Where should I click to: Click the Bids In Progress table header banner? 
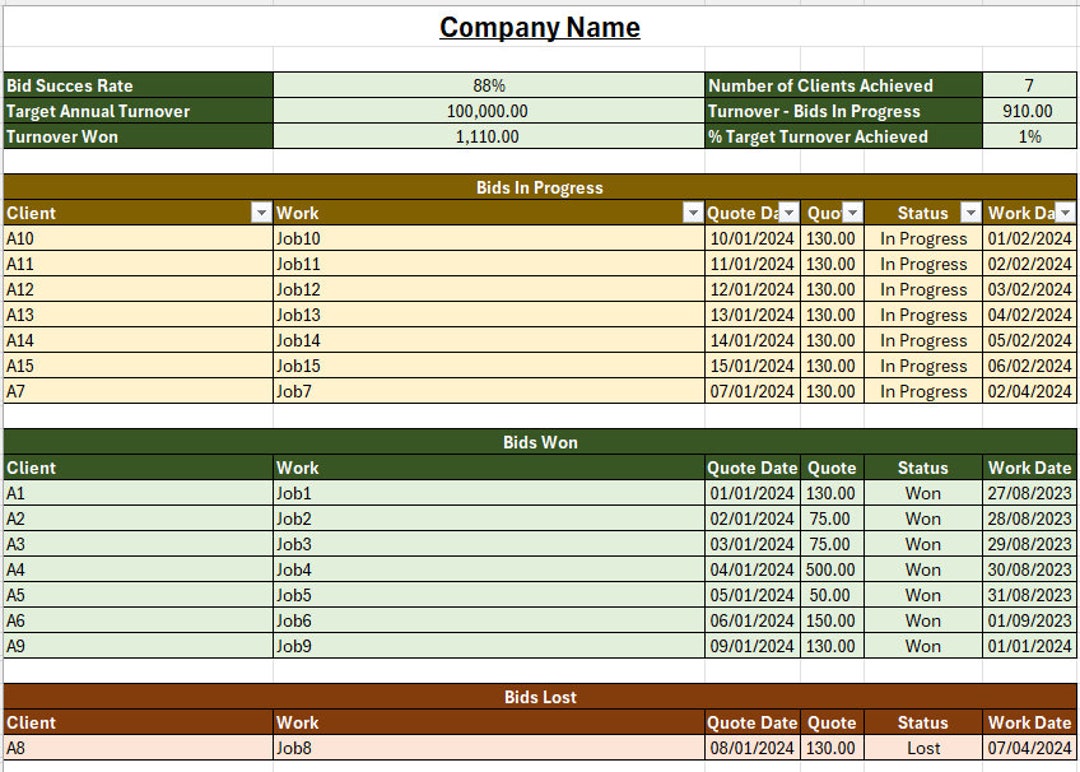pyautogui.click(x=539, y=187)
